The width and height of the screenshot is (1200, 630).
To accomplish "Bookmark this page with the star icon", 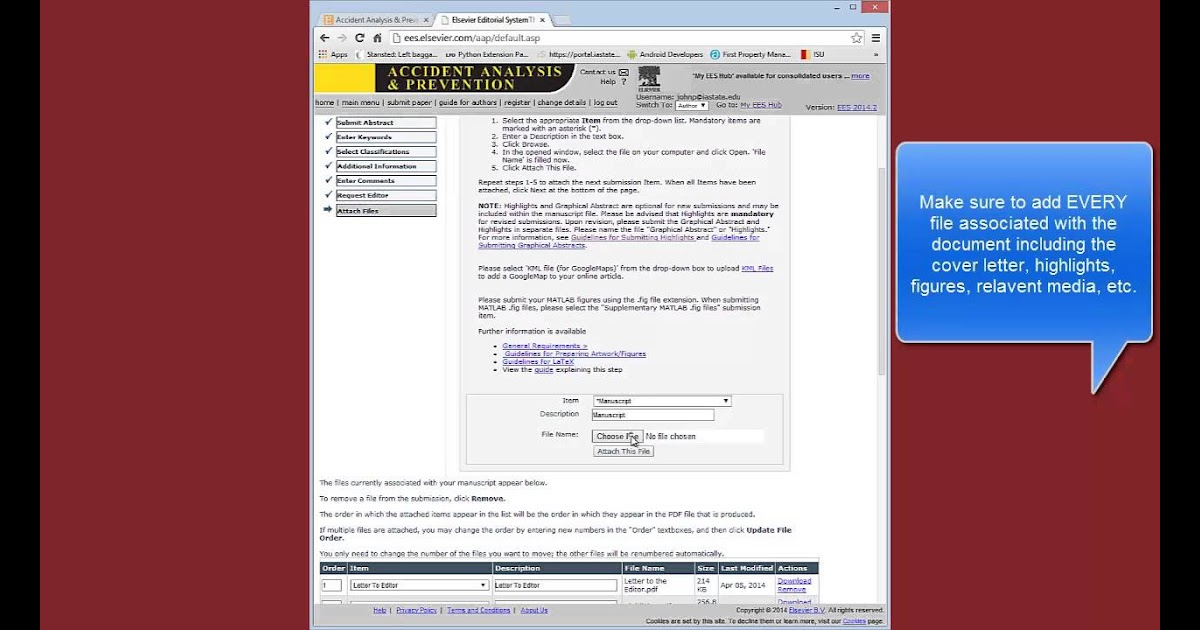I will [x=857, y=38].
